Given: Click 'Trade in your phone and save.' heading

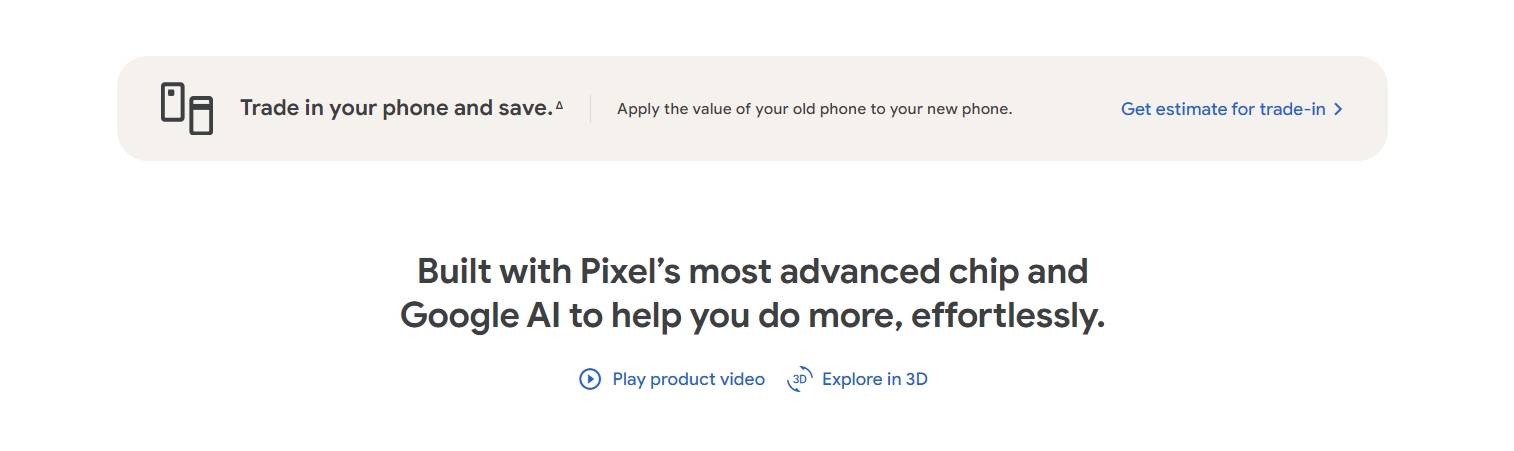Looking at the screenshot, I should [396, 108].
